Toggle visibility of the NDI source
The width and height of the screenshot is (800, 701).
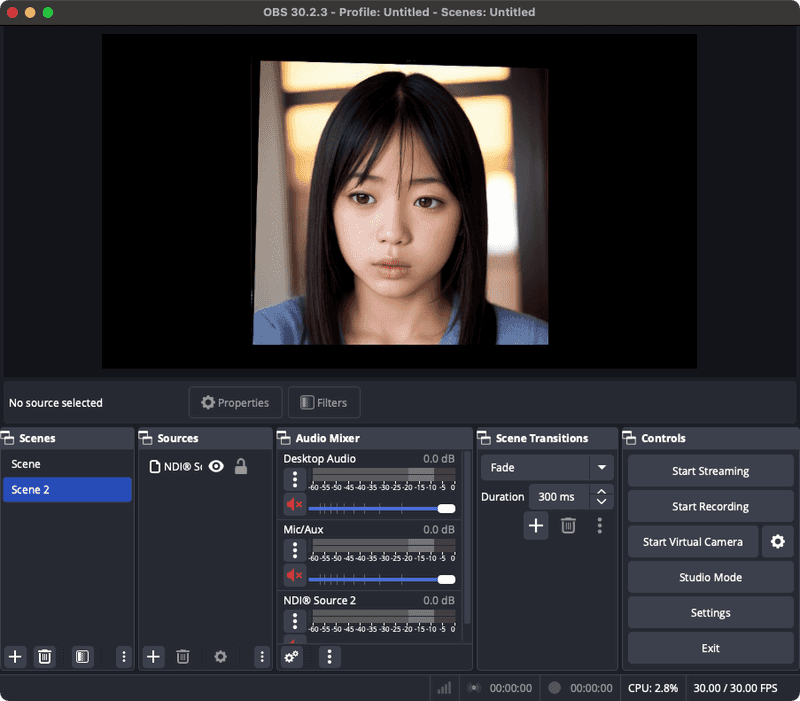216,466
